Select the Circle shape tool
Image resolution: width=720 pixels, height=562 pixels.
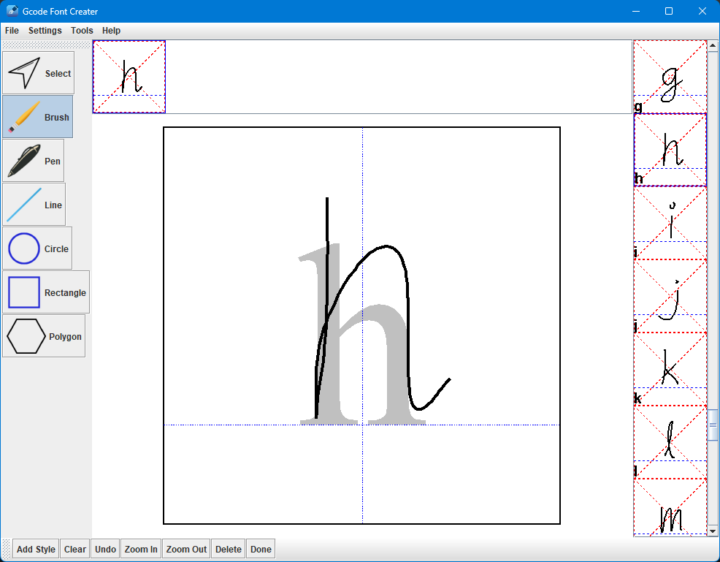tap(37, 248)
